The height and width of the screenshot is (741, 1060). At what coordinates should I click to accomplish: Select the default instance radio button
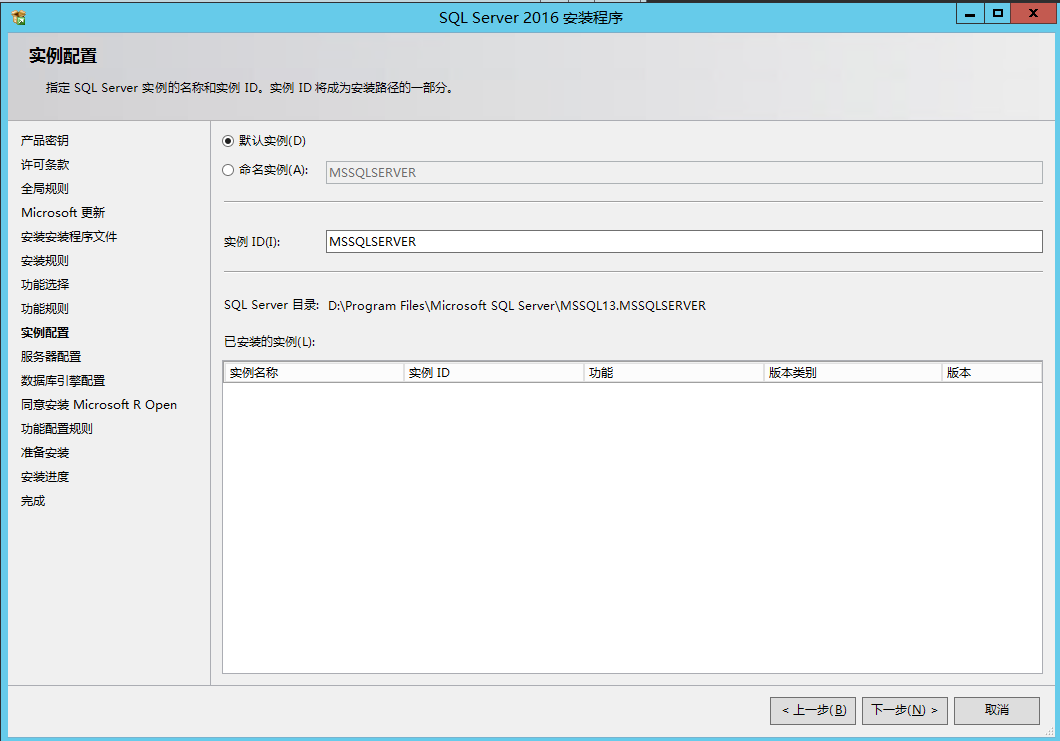[x=228, y=141]
